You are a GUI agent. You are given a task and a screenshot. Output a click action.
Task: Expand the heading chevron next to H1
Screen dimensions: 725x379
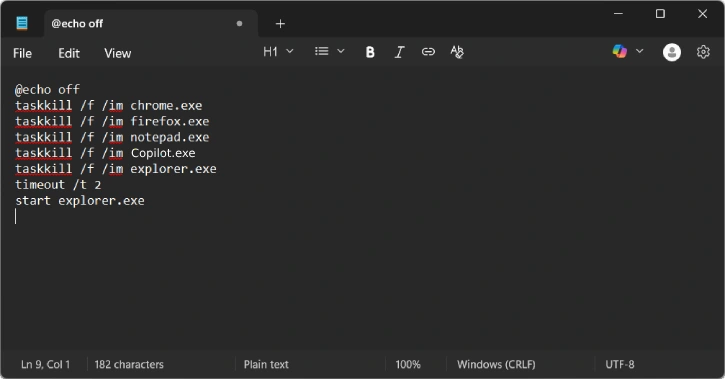(x=290, y=51)
